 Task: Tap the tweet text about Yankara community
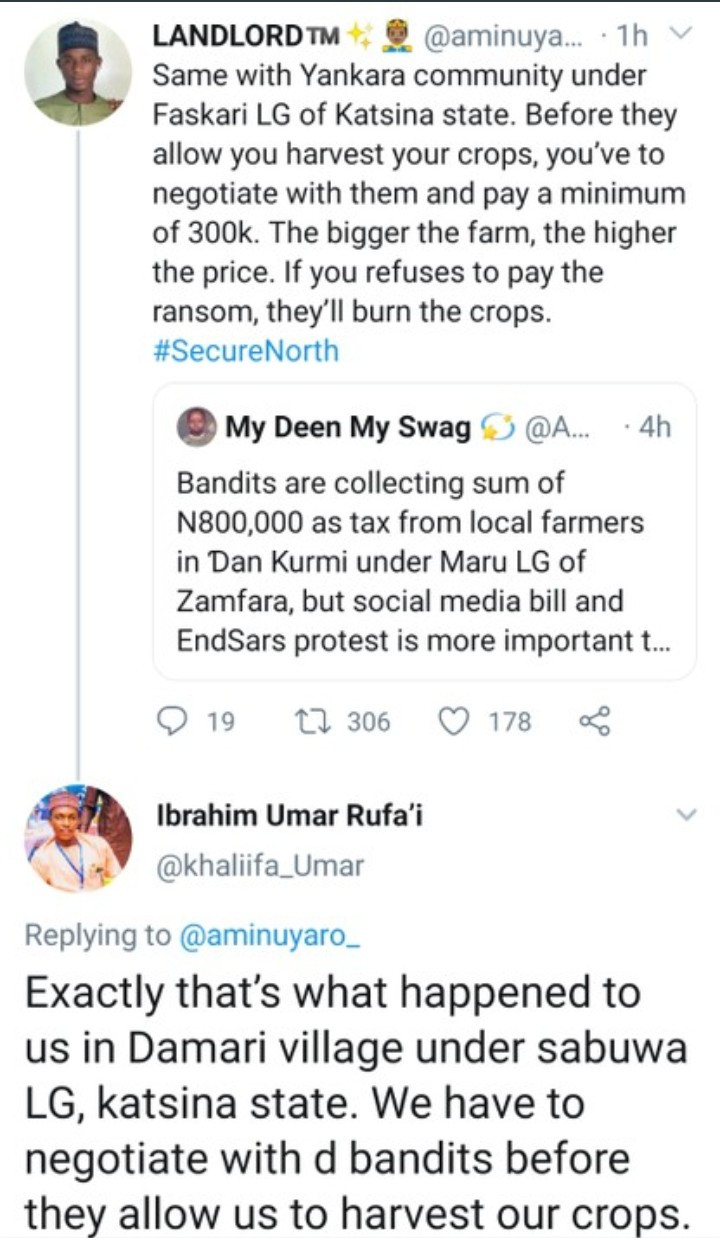coord(415,194)
